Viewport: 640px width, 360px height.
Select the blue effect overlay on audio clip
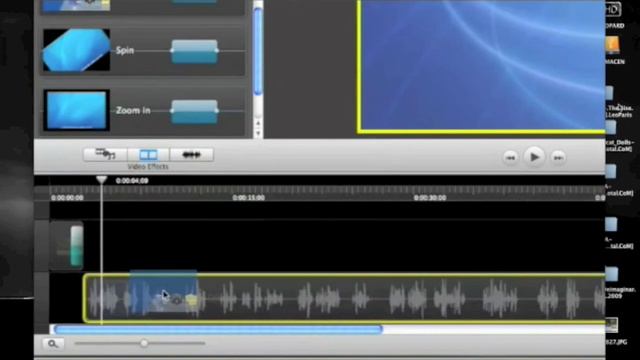[x=163, y=292]
